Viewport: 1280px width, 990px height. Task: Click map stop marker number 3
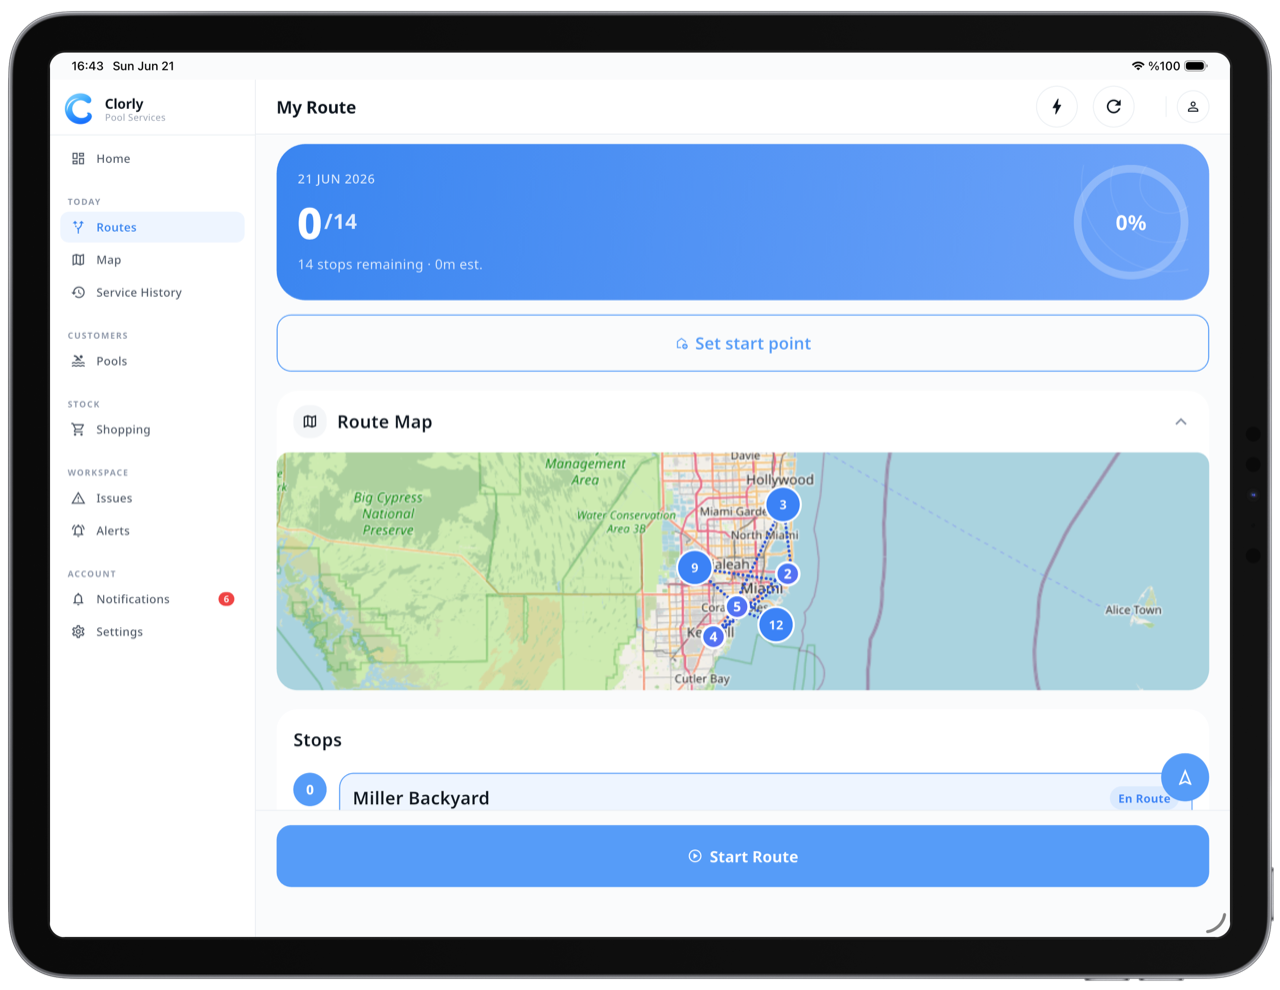click(x=783, y=504)
